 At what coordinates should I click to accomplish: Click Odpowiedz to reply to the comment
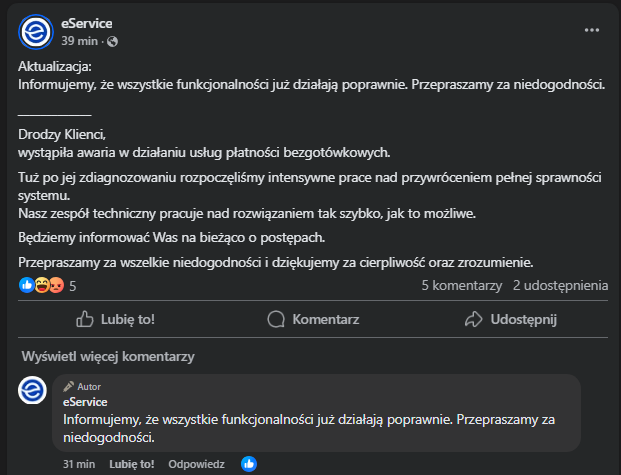[196, 464]
